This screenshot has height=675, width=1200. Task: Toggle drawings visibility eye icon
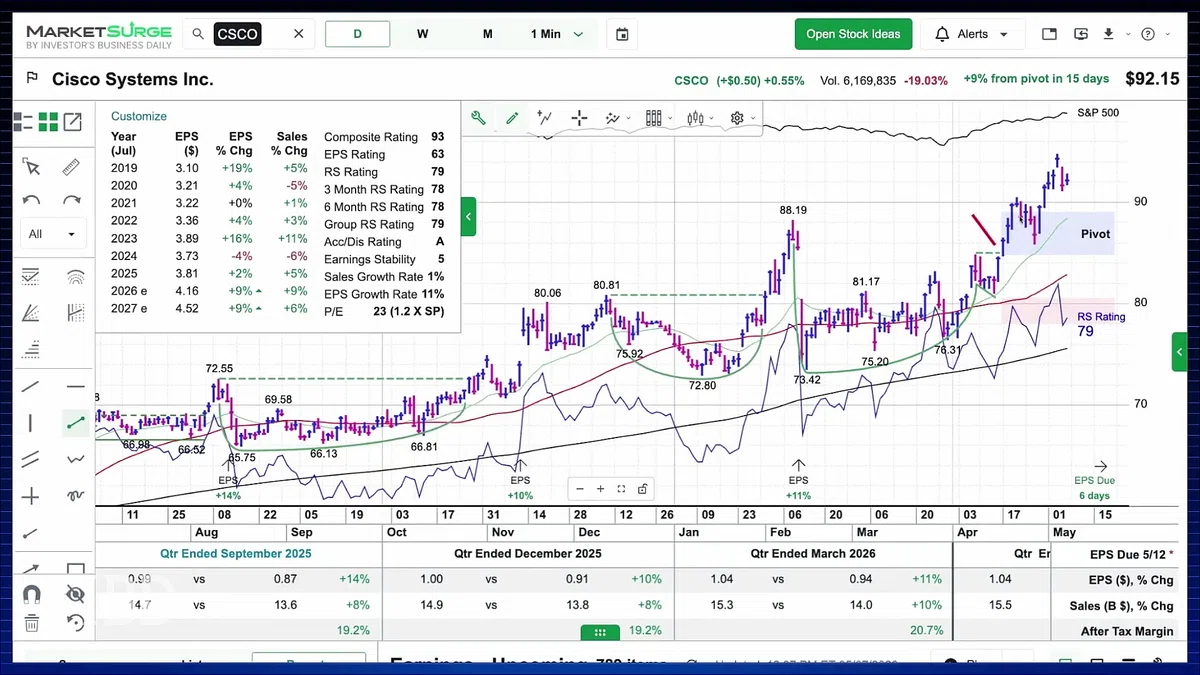75,594
